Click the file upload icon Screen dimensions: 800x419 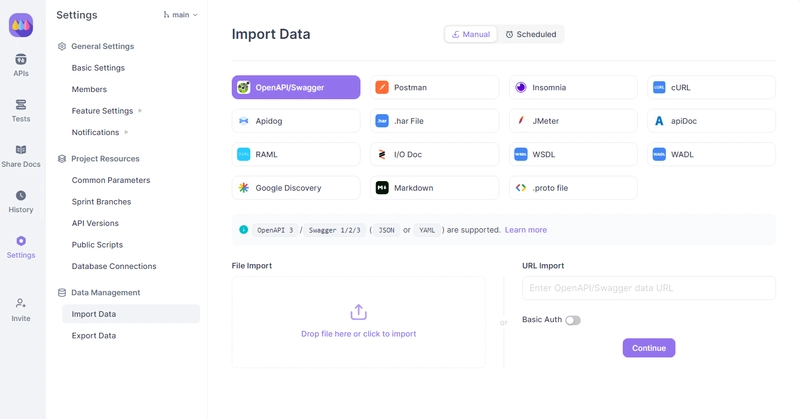[358, 313]
